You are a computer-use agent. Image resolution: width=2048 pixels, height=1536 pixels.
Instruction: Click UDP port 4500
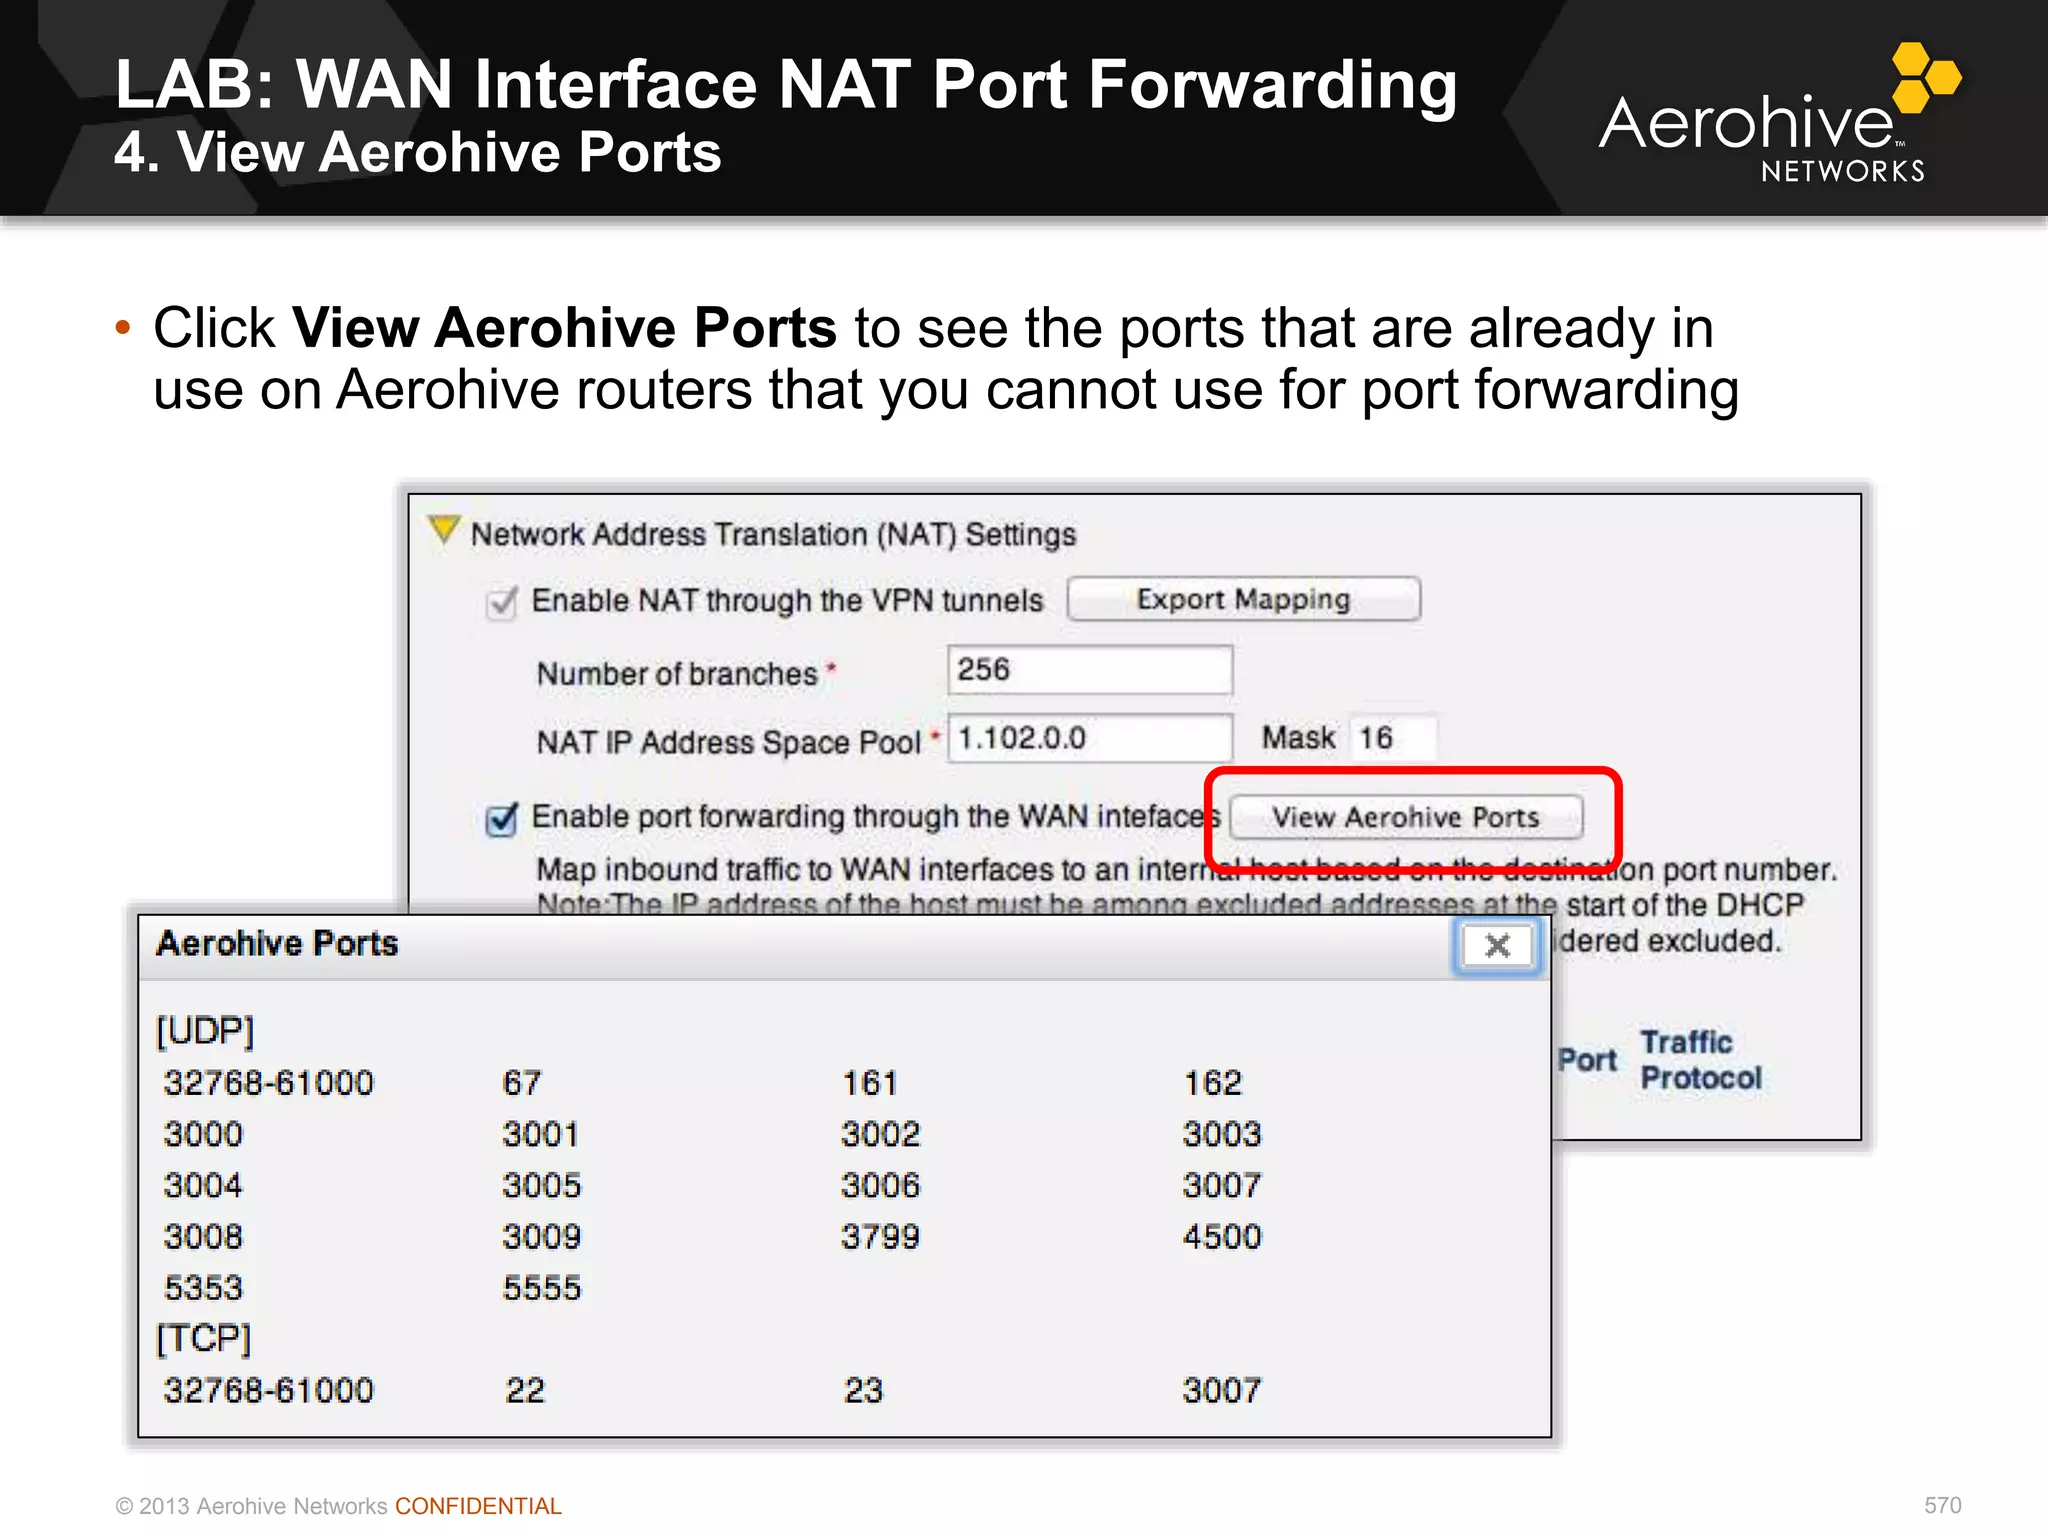click(1221, 1236)
